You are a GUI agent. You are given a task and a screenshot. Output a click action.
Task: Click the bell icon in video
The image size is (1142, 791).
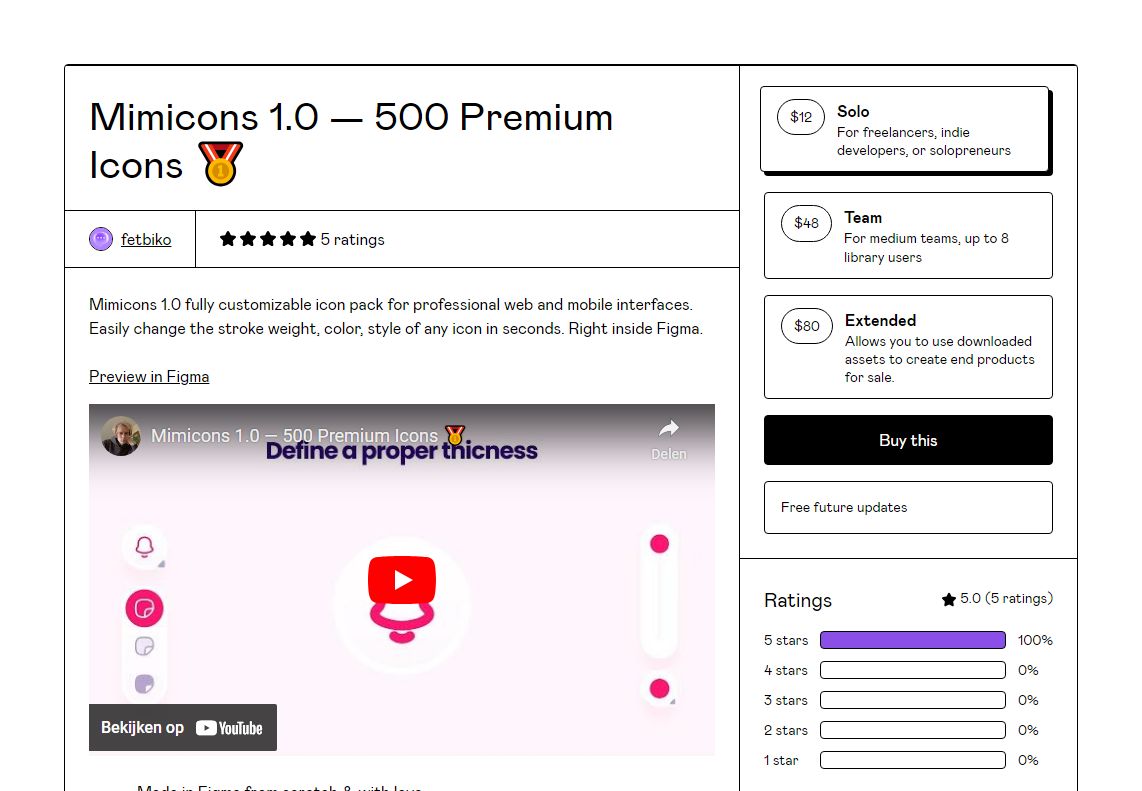(x=144, y=546)
